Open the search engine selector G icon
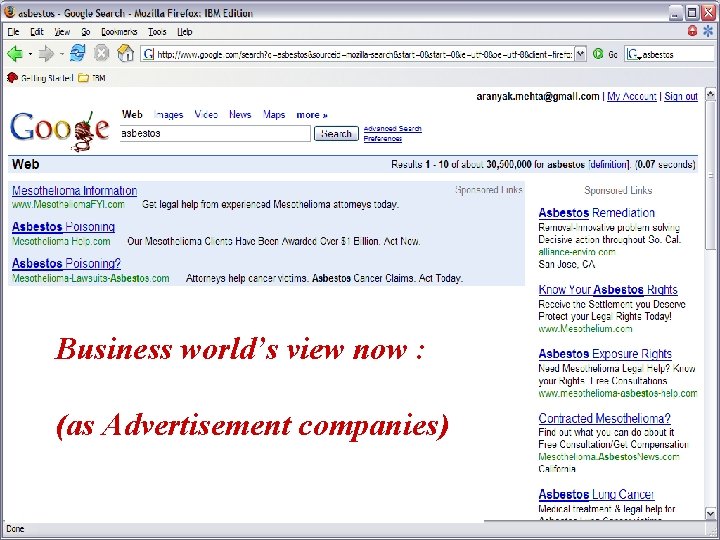The width and height of the screenshot is (720, 540). tap(634, 55)
